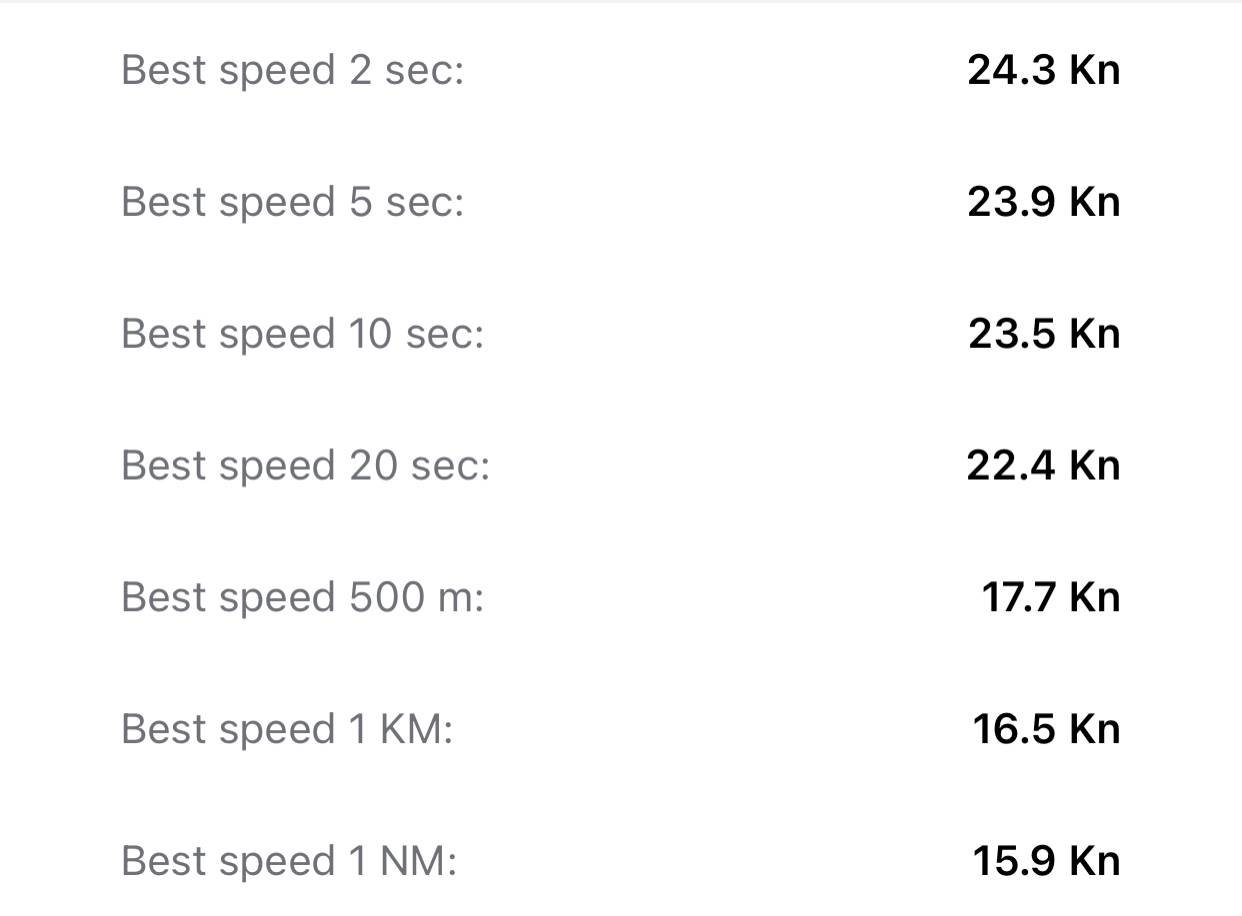Select the 23.9 Kn speed value

click(x=1043, y=202)
